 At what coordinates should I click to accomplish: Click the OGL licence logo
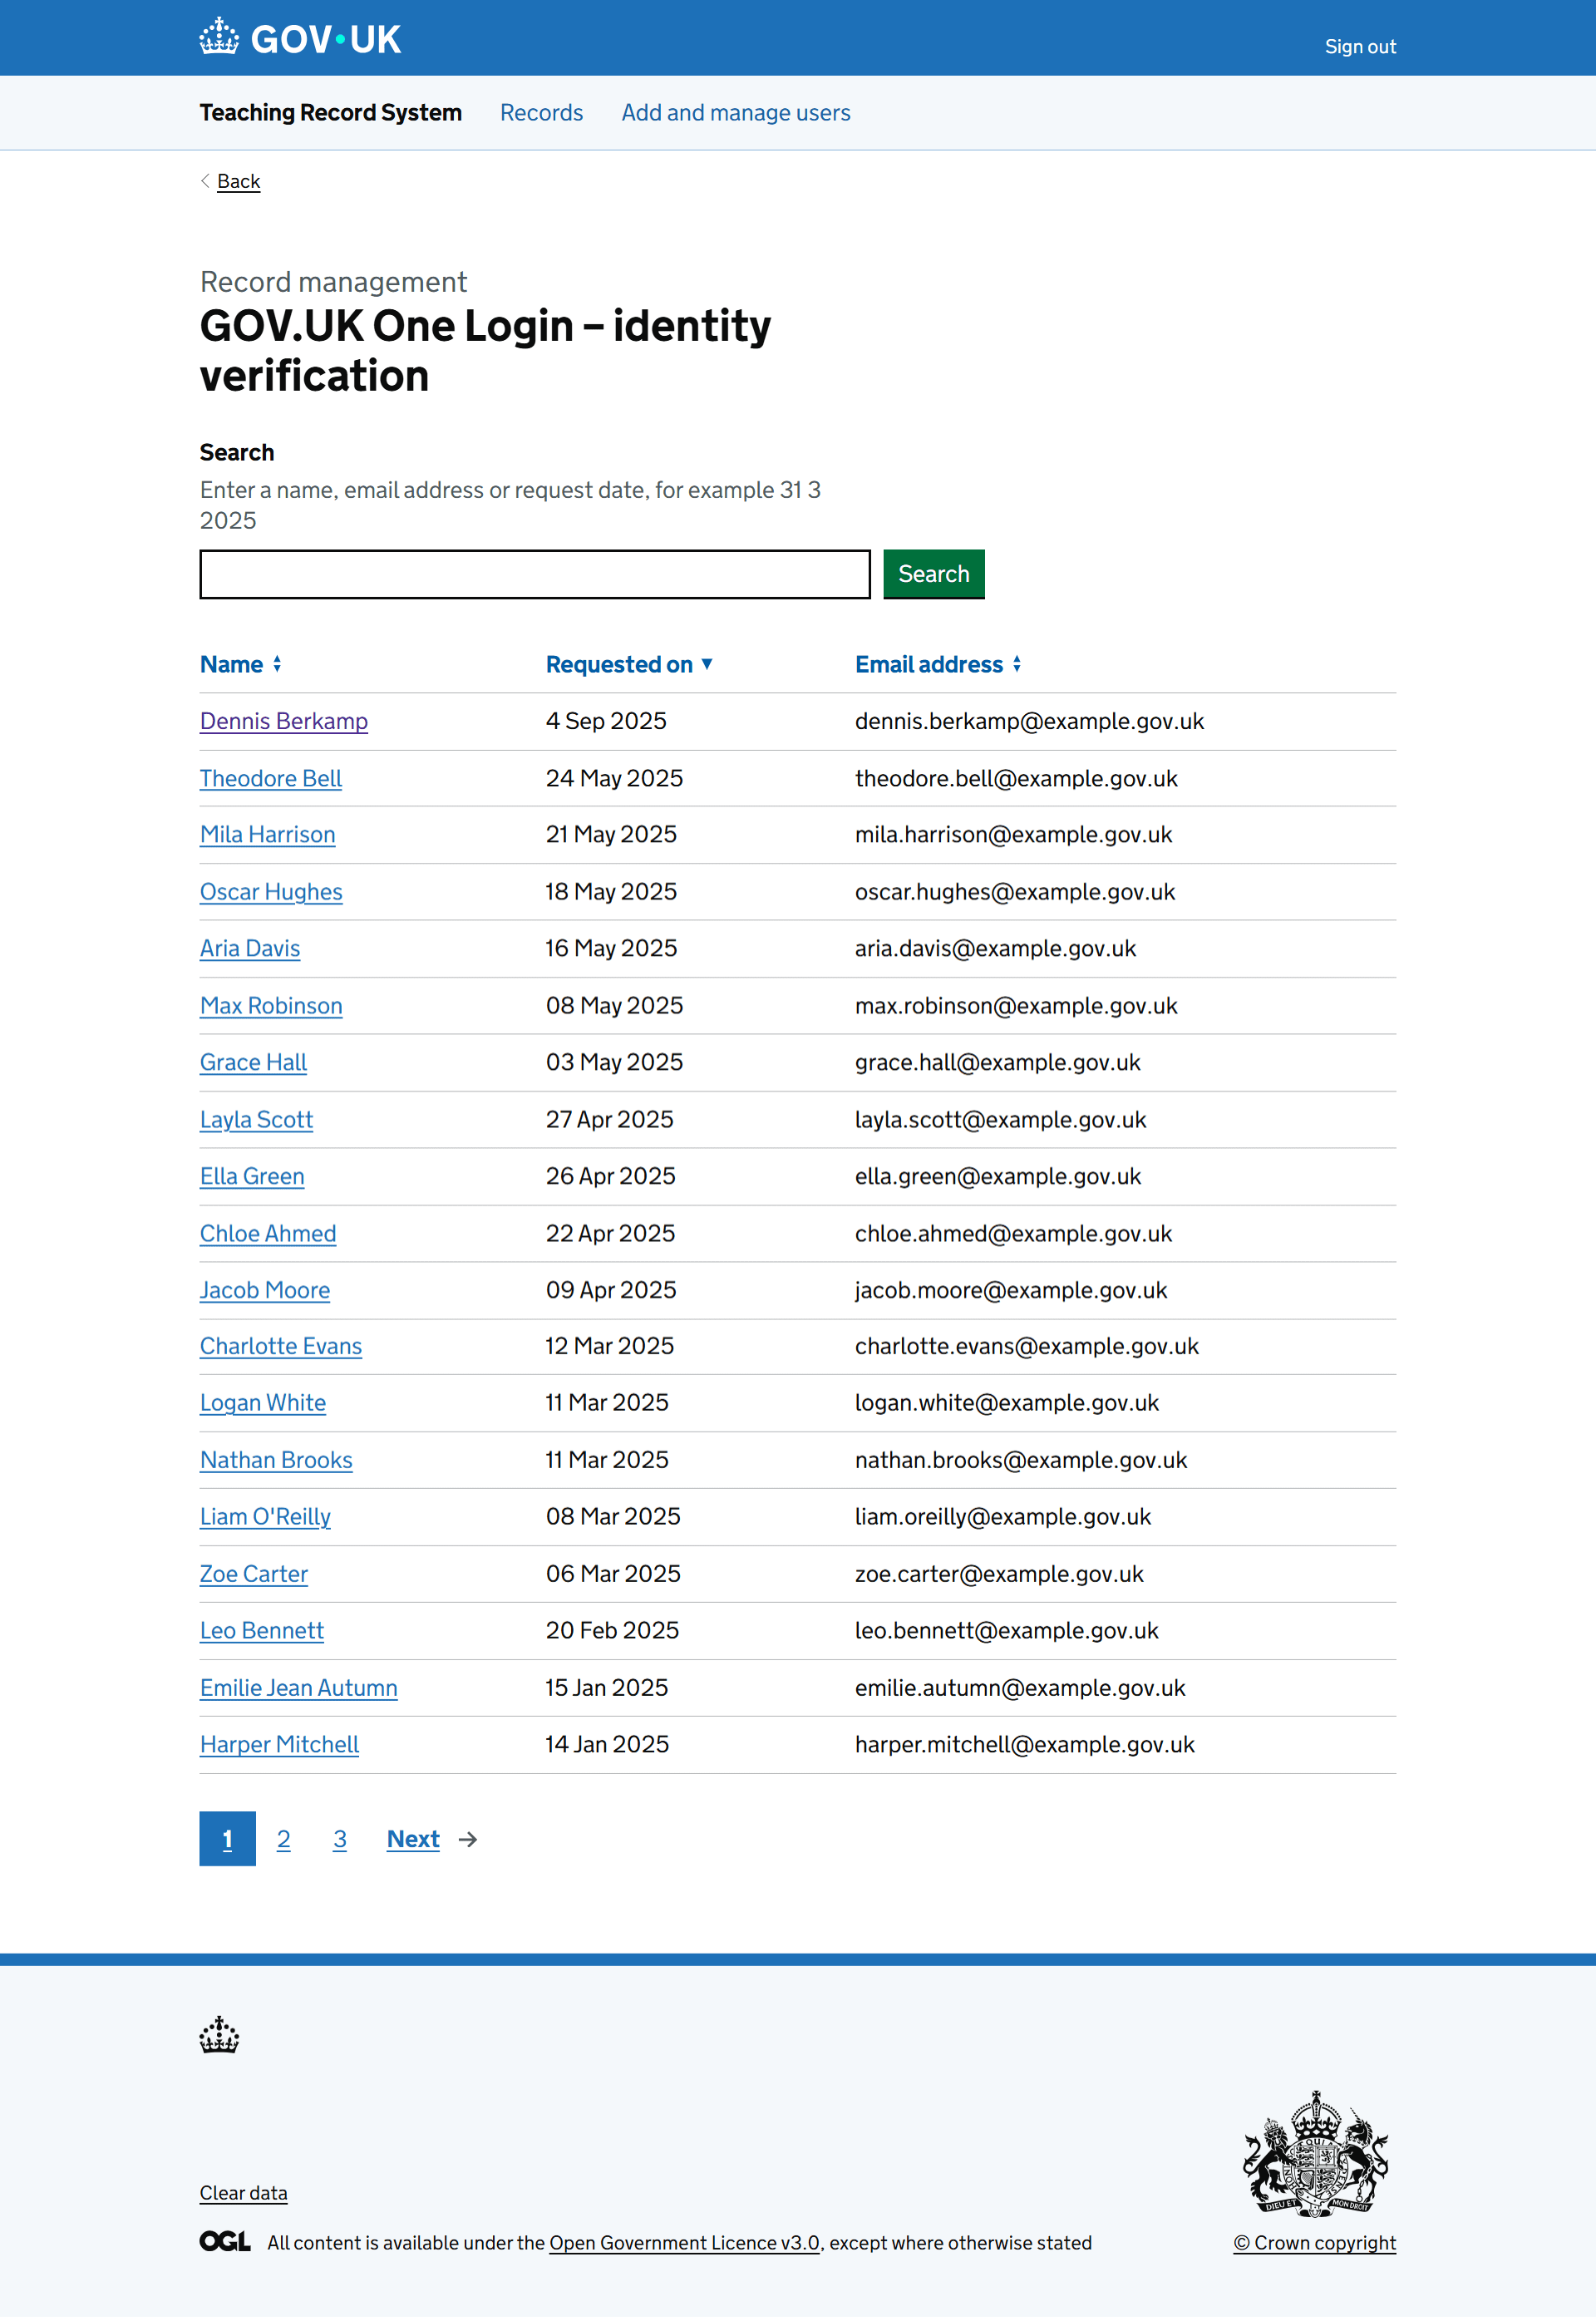[x=223, y=2243]
